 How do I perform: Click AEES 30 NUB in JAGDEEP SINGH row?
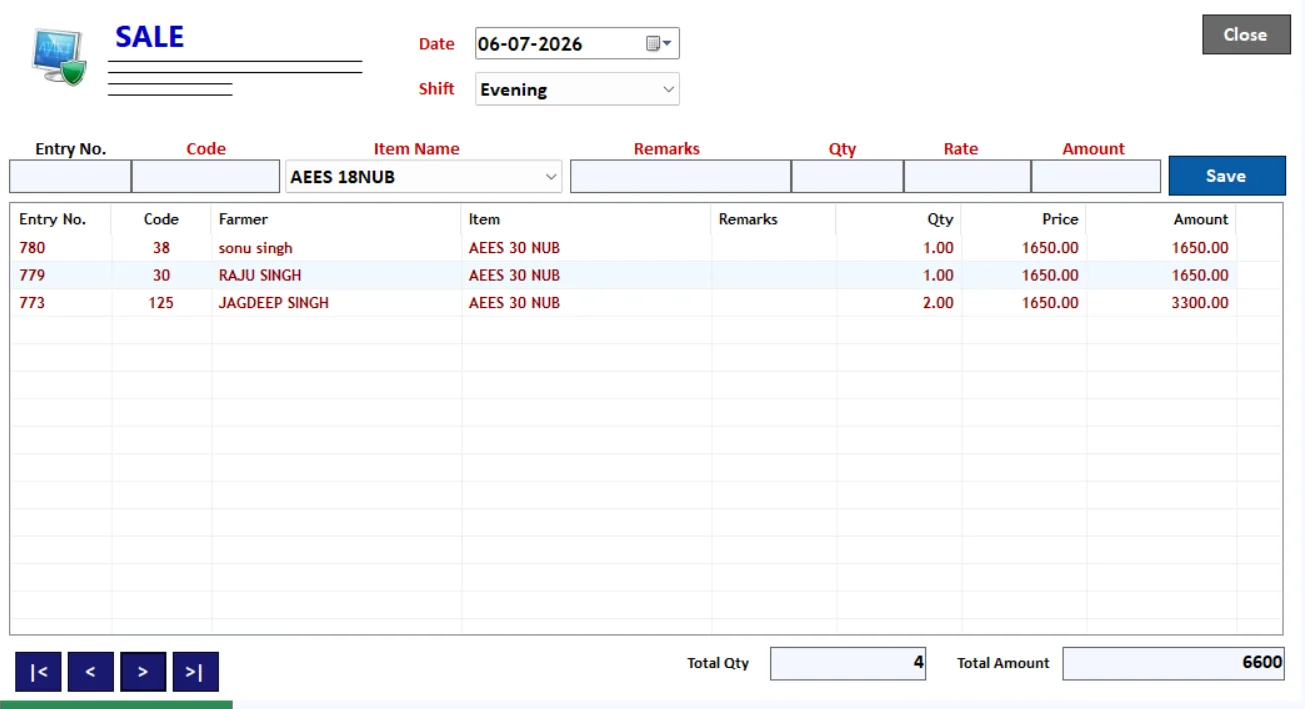click(x=514, y=303)
